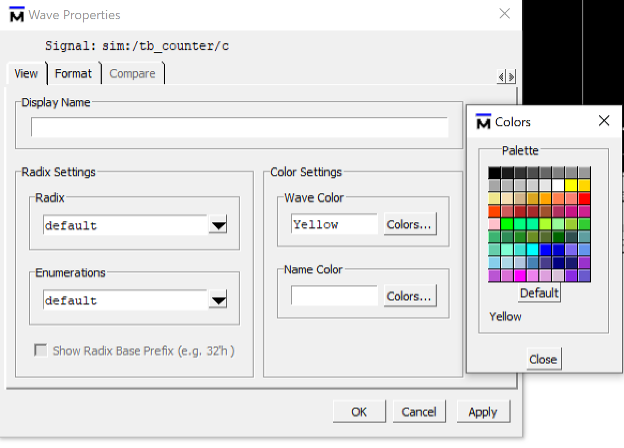
Task: Pick the bright pure green swatch
Action: coord(507,224)
